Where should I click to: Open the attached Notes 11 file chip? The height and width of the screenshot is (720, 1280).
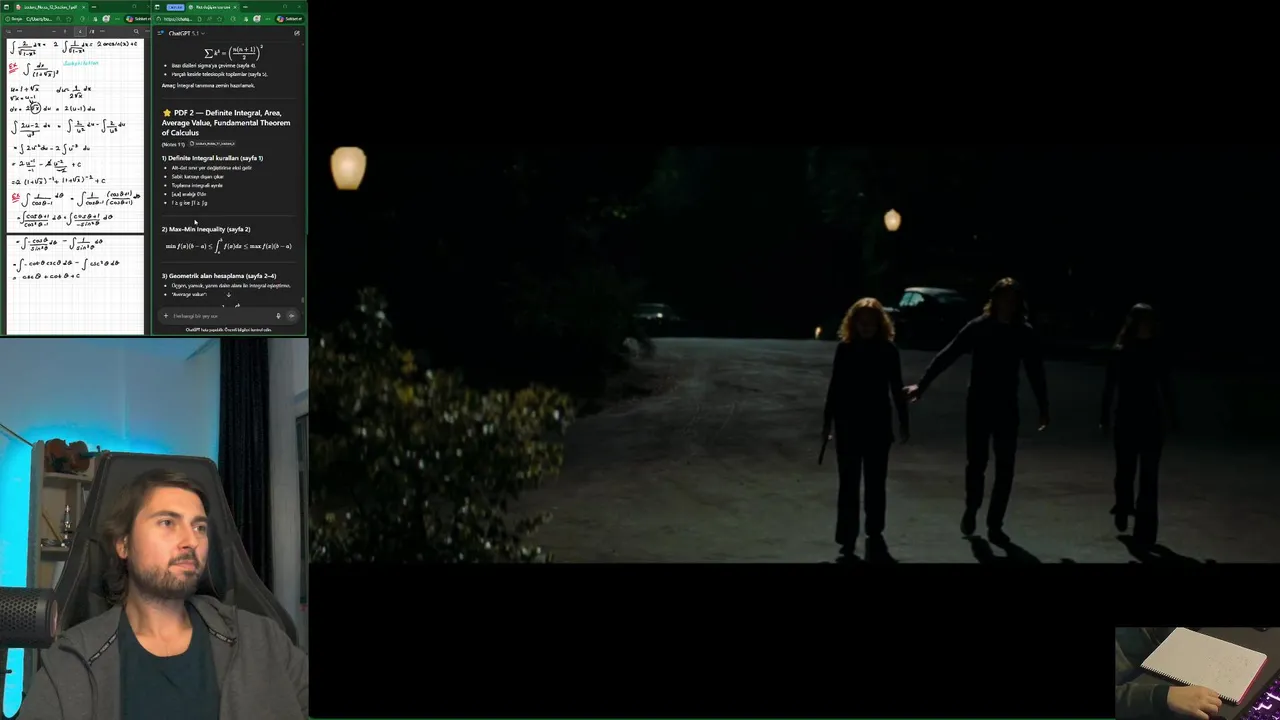[x=212, y=144]
